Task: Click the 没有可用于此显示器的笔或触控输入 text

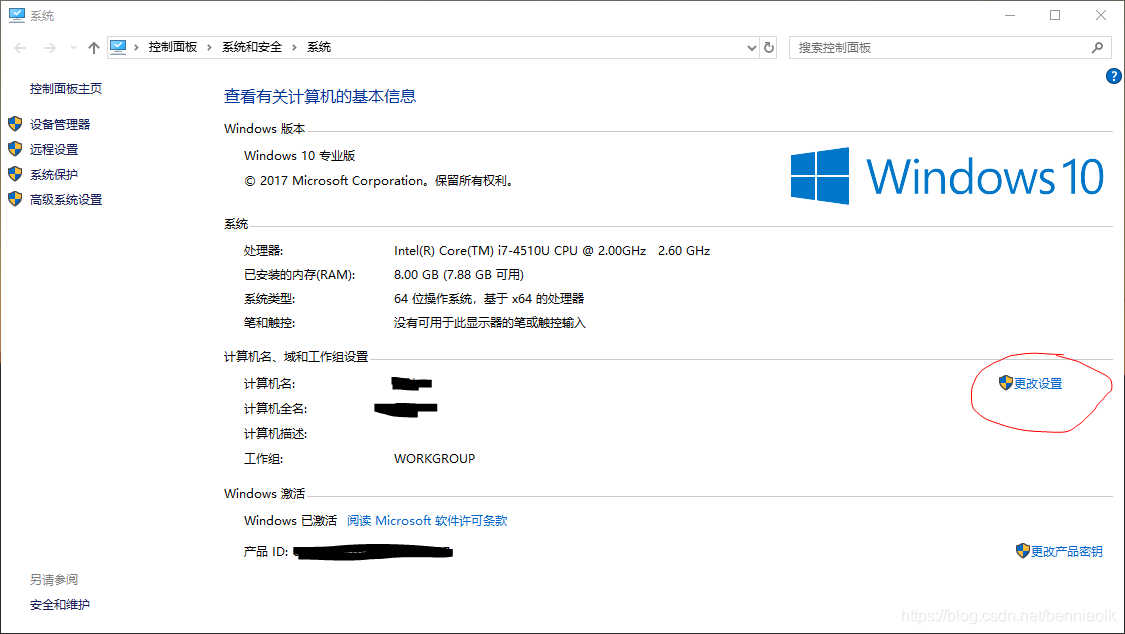Action: [x=489, y=323]
